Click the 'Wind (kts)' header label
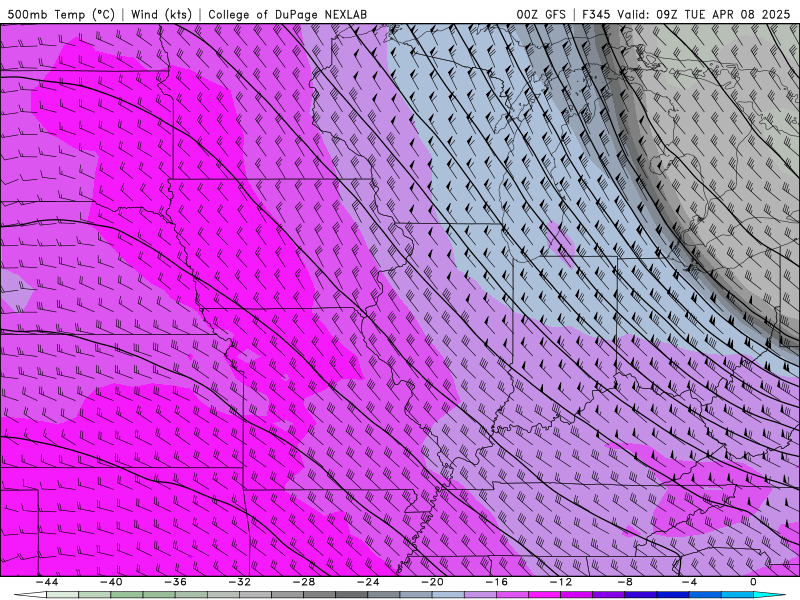The height and width of the screenshot is (600, 800). (161, 14)
